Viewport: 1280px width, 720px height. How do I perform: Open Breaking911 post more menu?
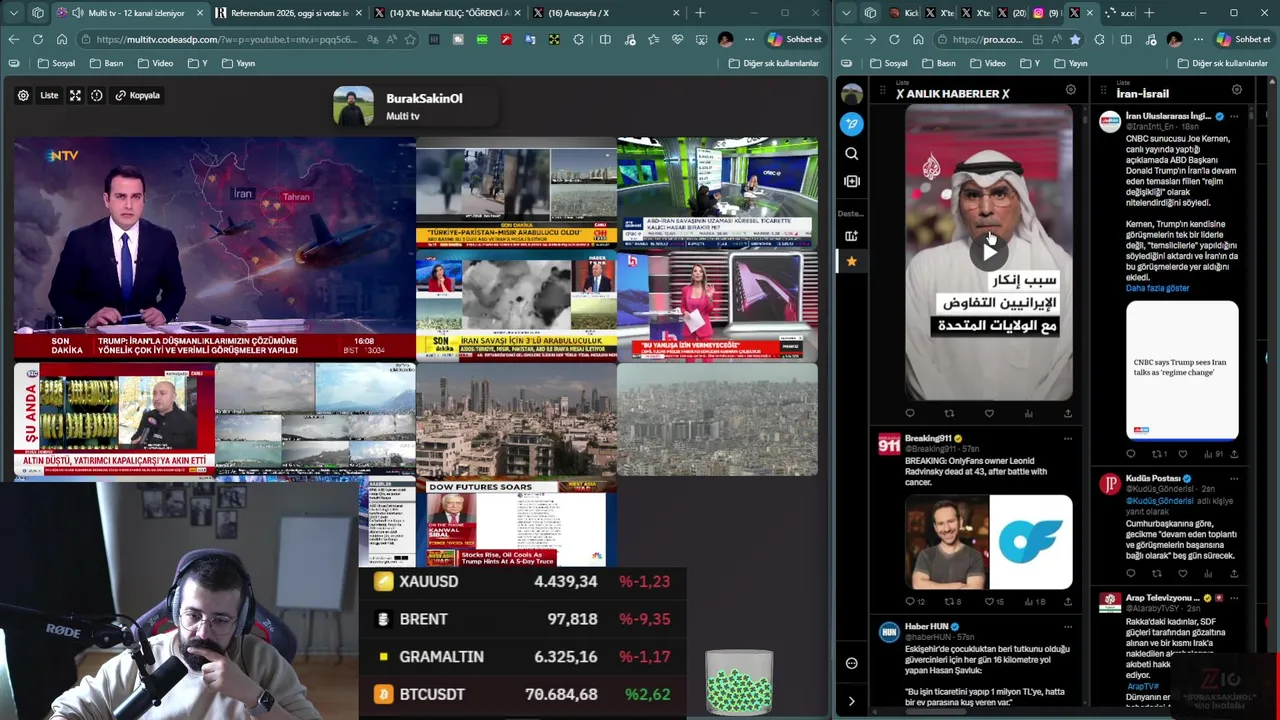1067,438
